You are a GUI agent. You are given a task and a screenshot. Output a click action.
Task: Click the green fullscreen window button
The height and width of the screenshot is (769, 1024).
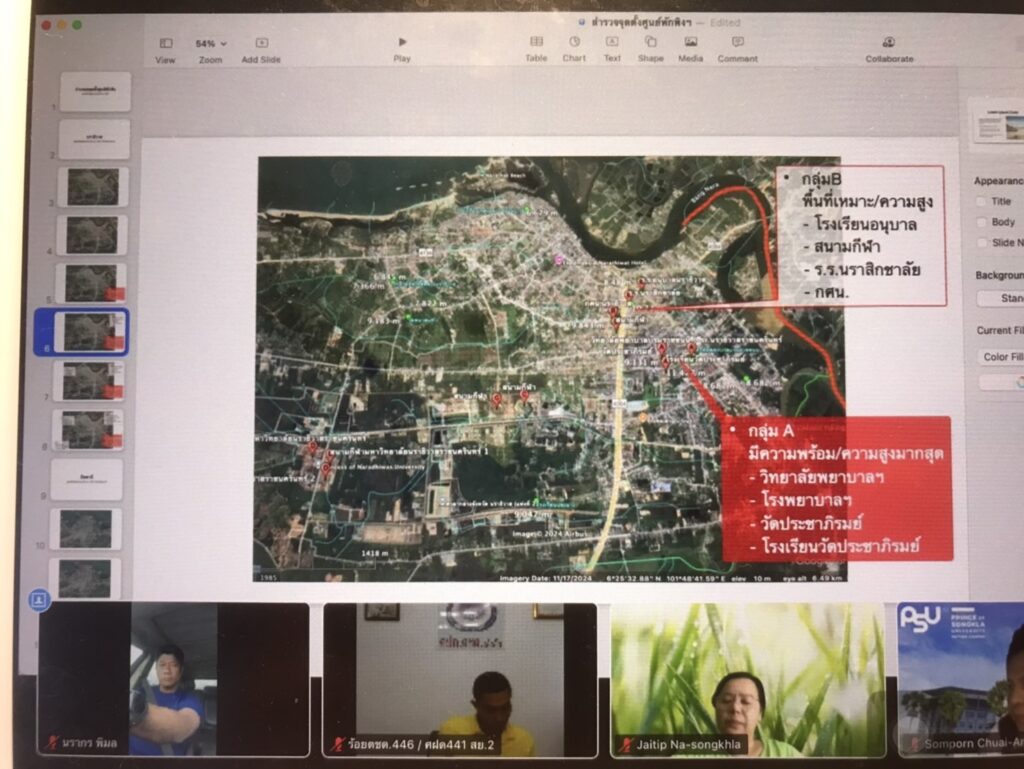(77, 25)
